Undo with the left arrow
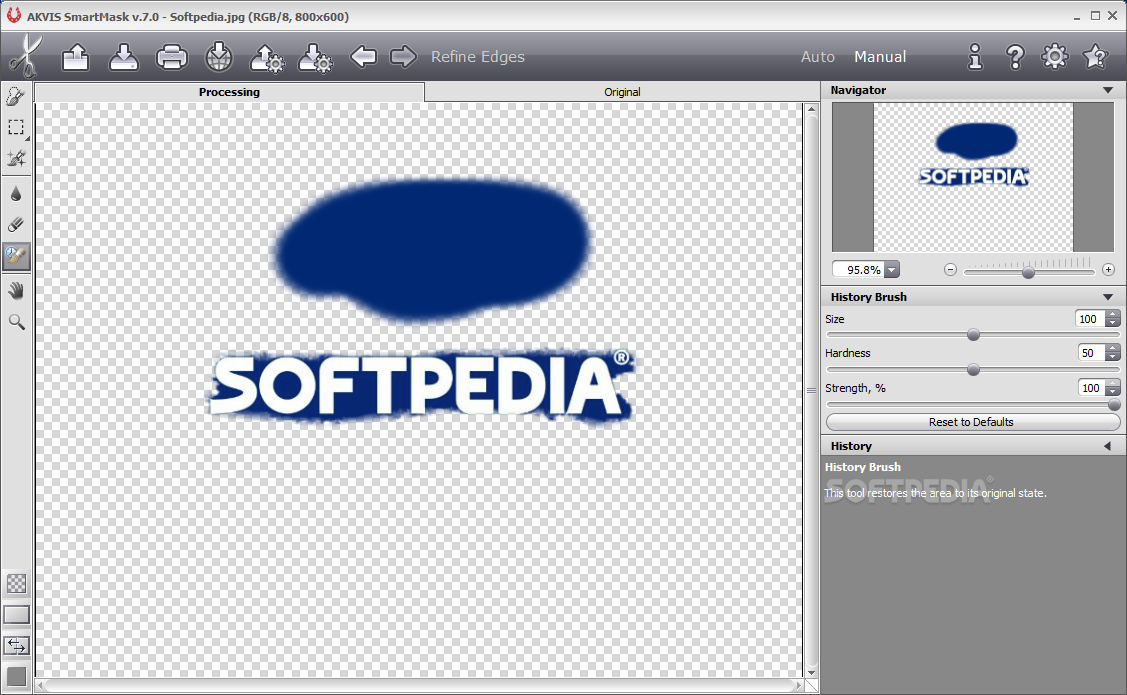Viewport: 1127px width, 695px height. click(364, 56)
